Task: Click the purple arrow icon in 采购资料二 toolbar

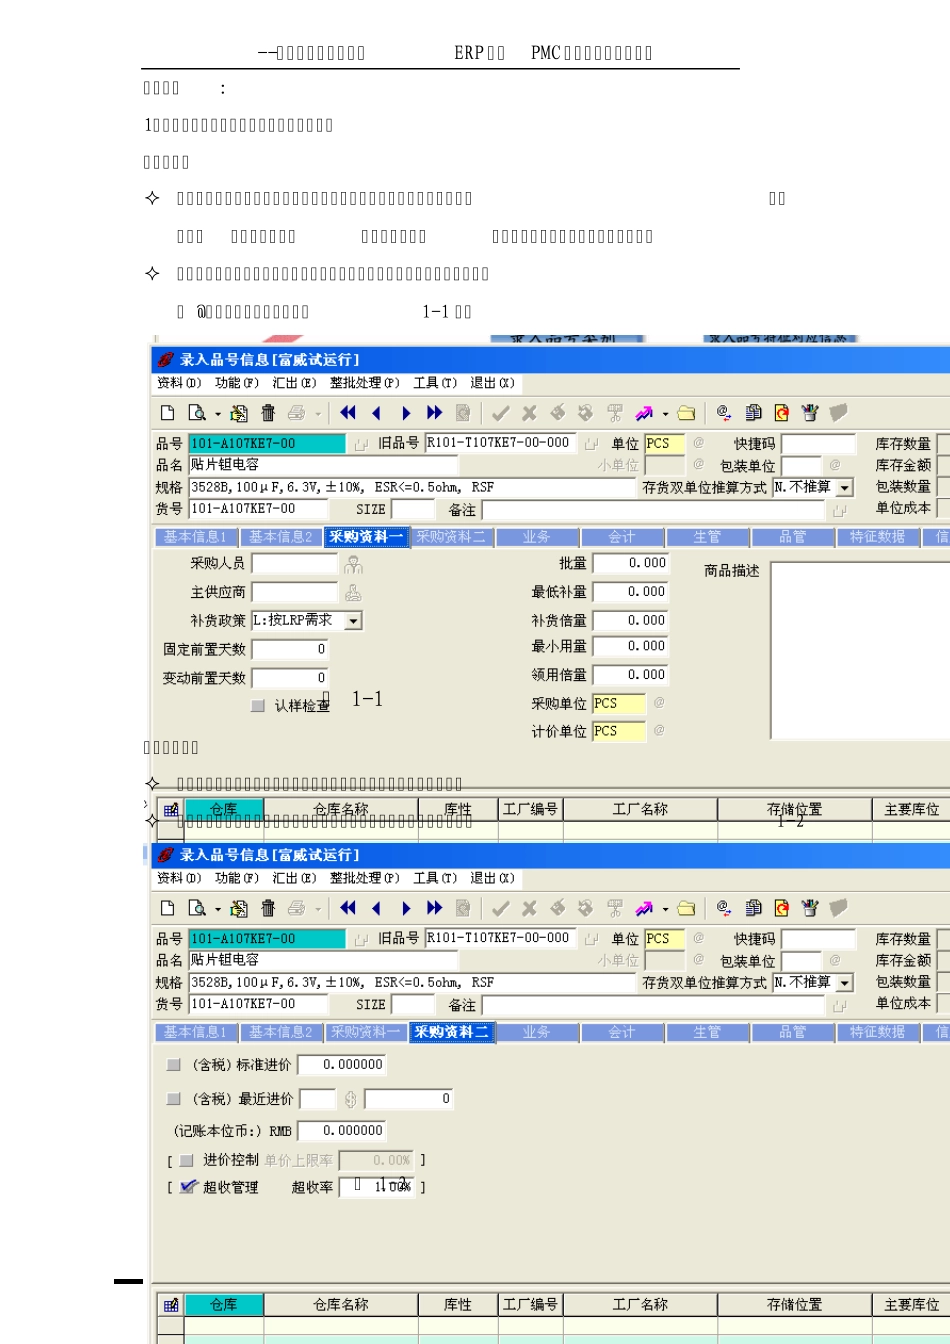Action: (644, 908)
